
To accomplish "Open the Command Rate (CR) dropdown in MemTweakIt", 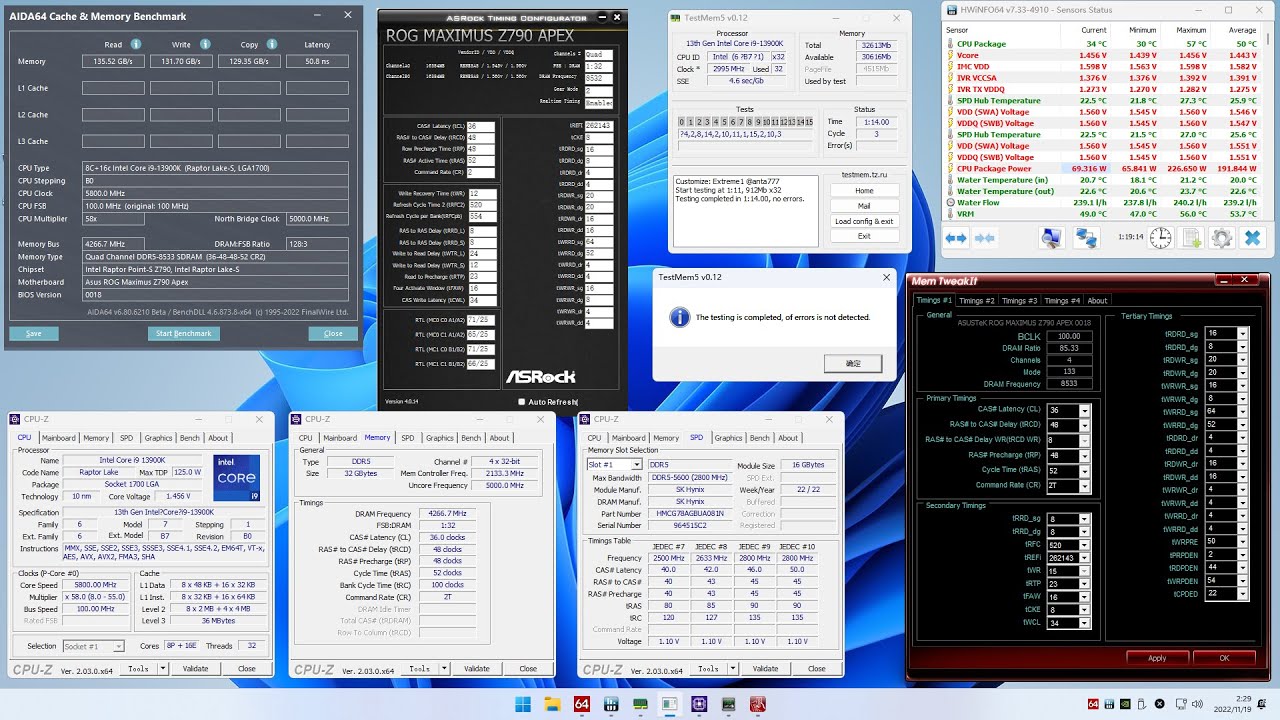I will click(1084, 485).
